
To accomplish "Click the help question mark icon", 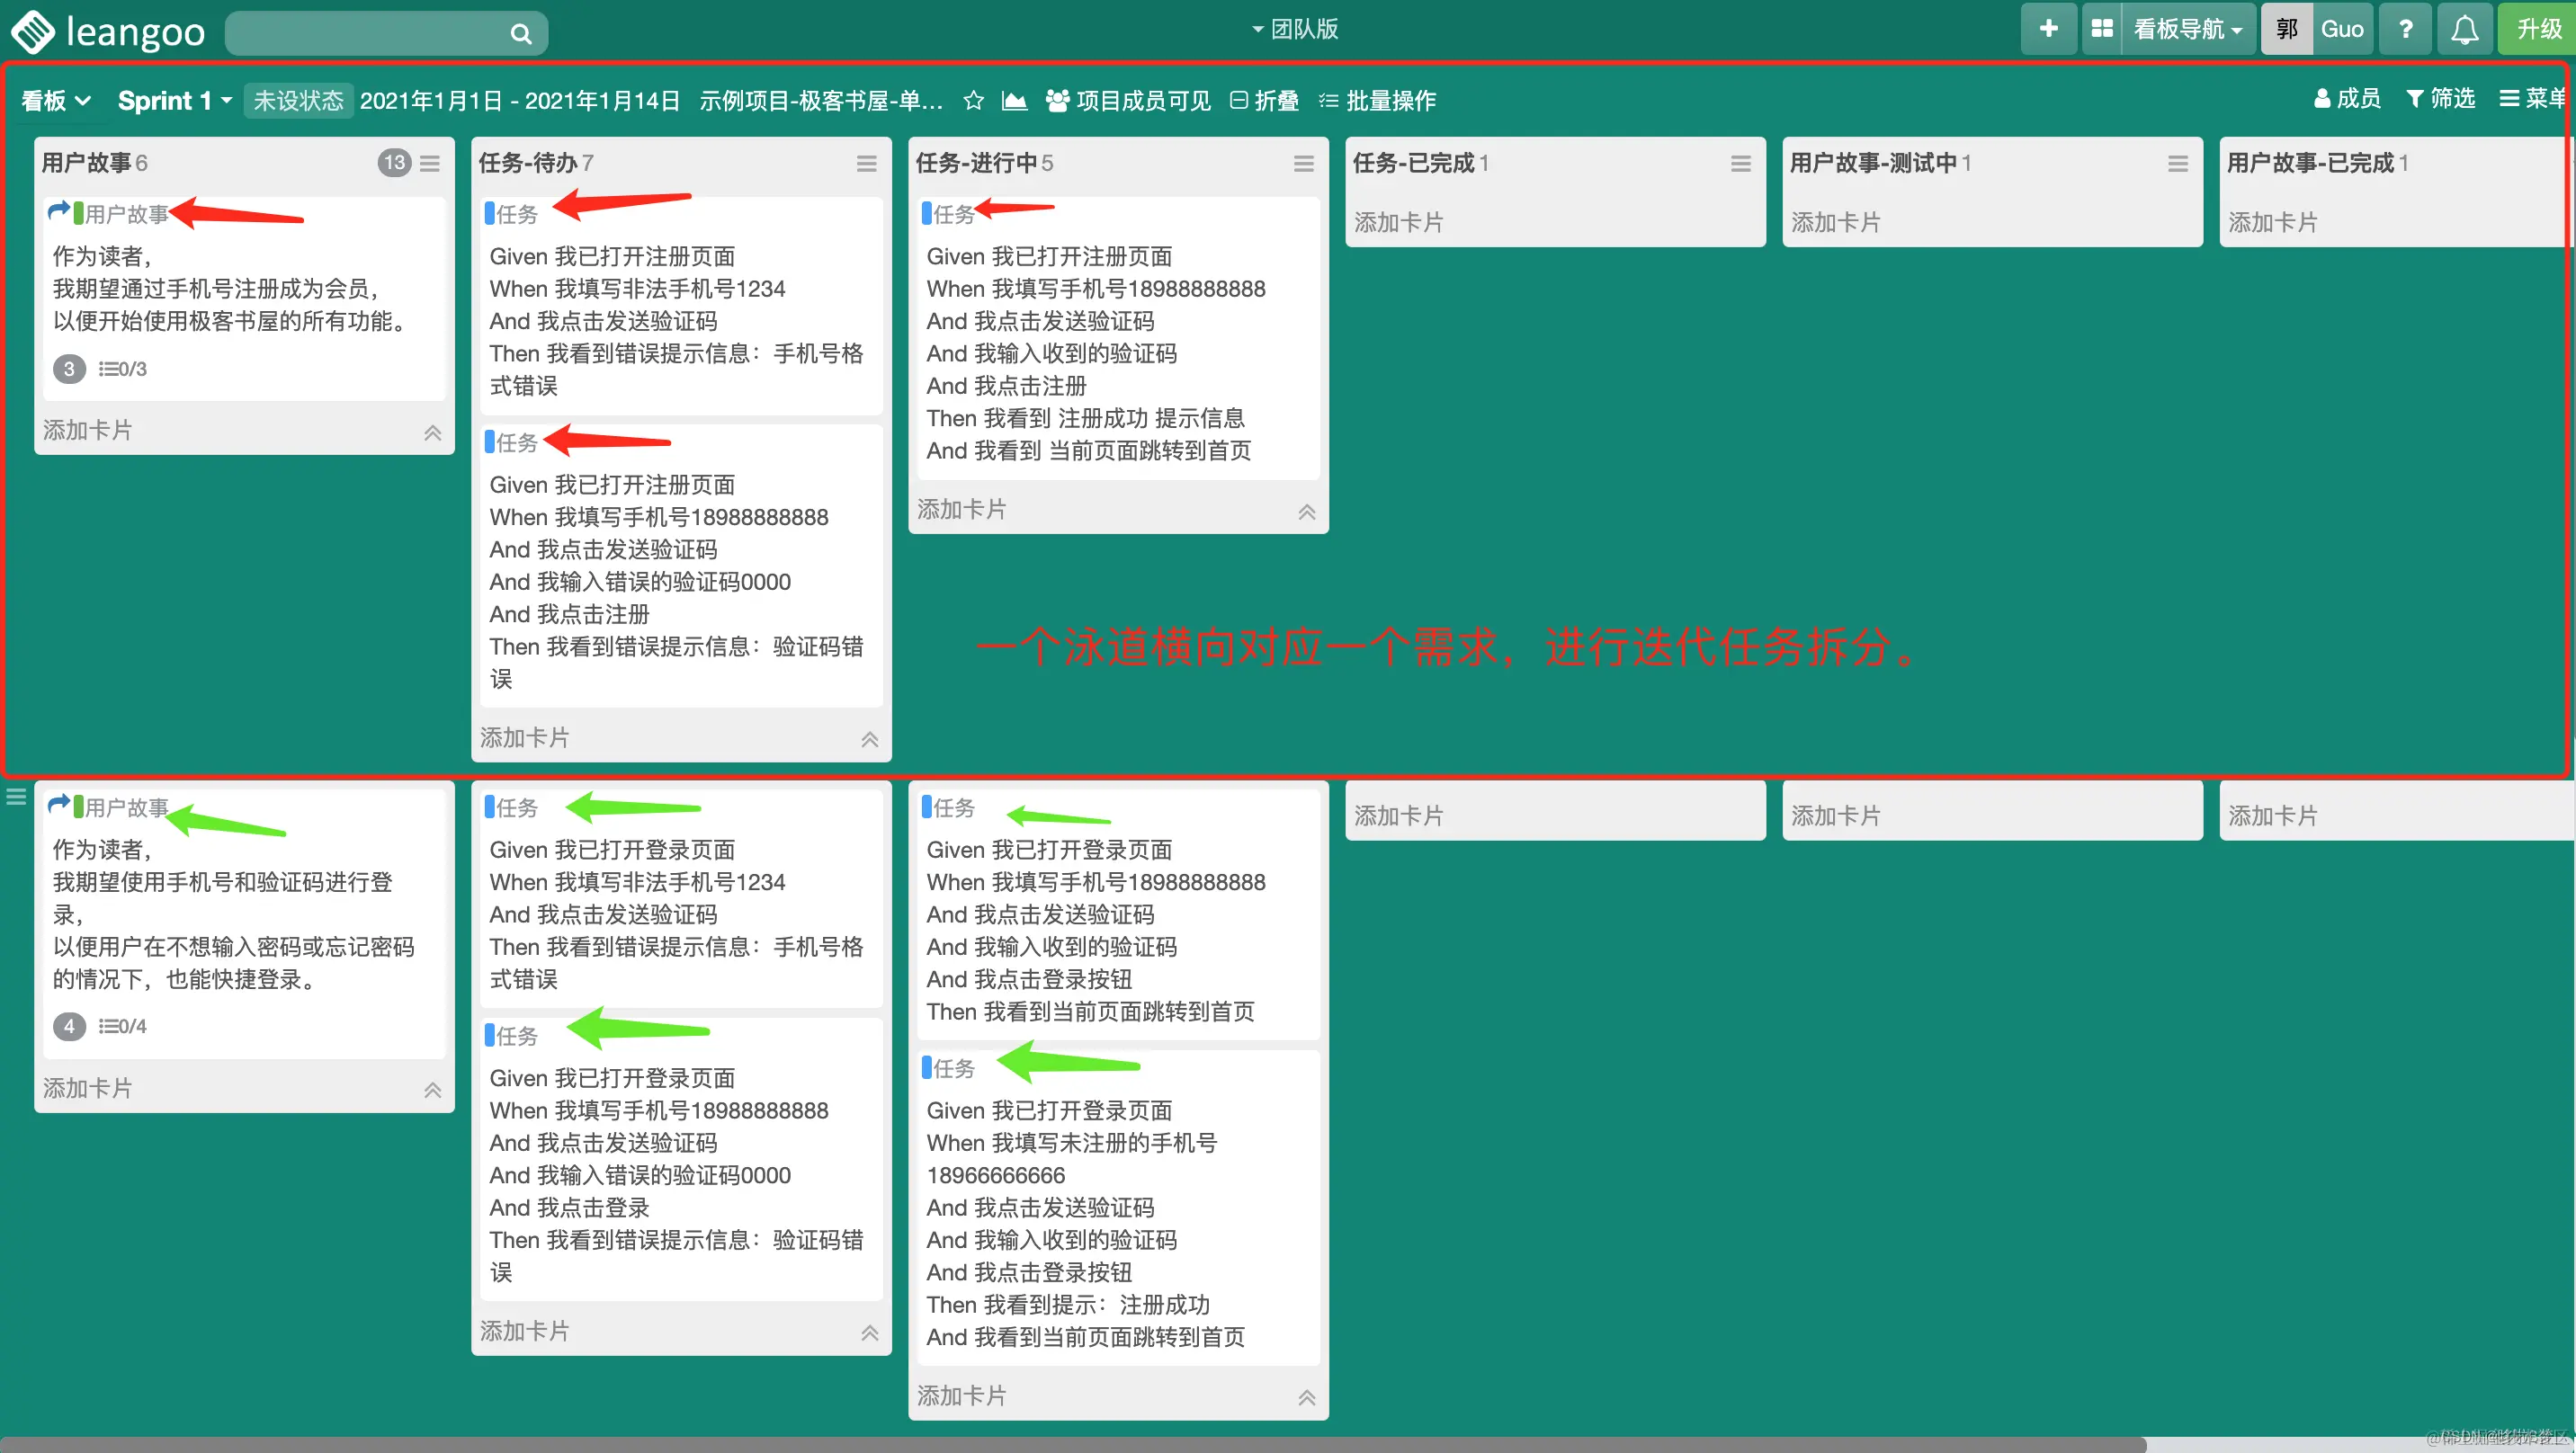I will click(2405, 29).
